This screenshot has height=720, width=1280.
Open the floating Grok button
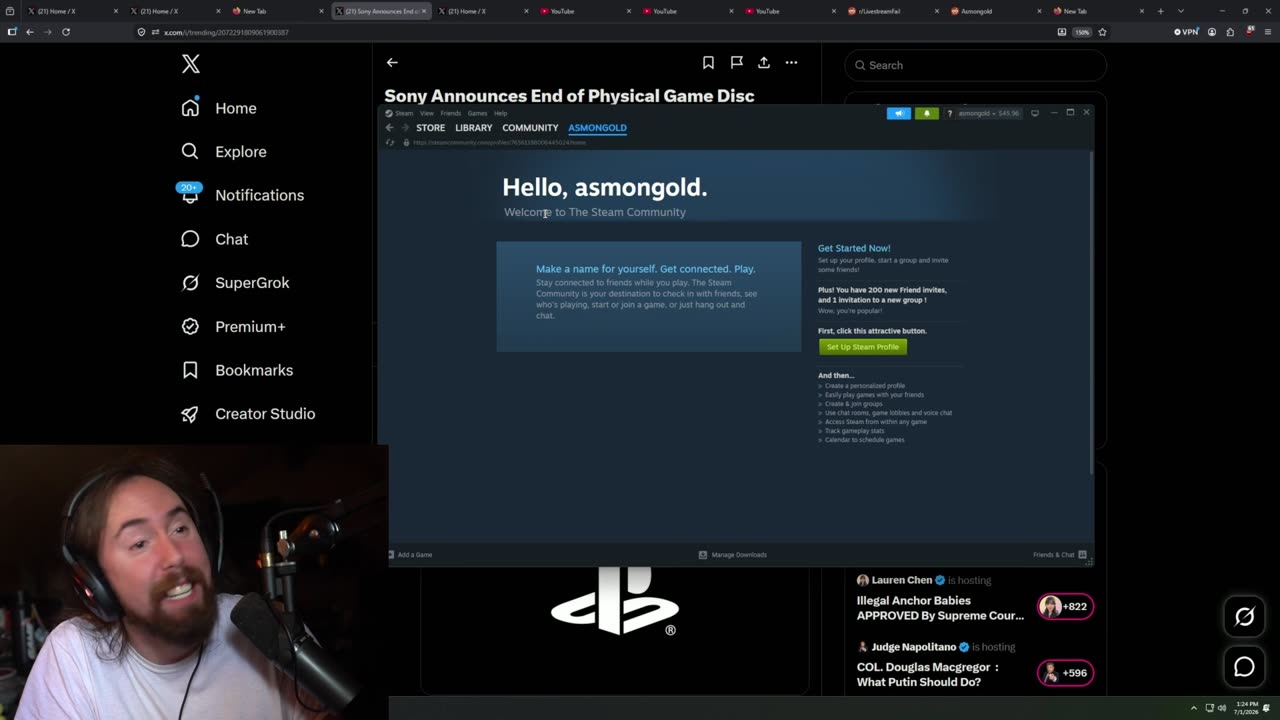coord(1244,617)
